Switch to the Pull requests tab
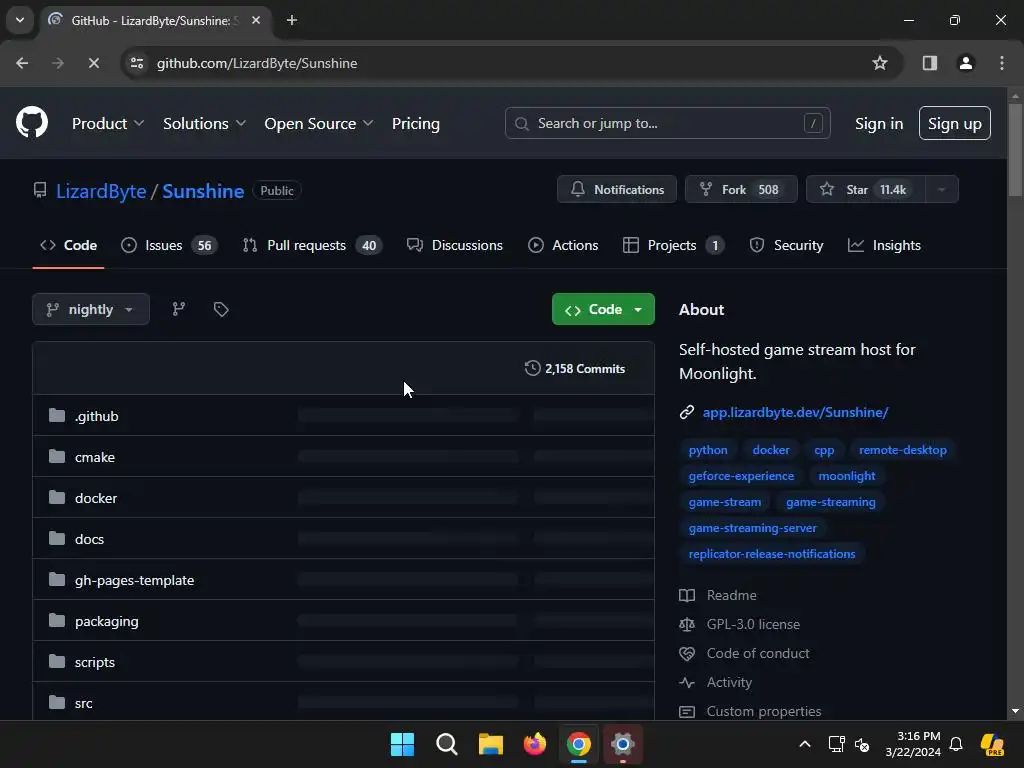The width and height of the screenshot is (1024, 768). [312, 246]
